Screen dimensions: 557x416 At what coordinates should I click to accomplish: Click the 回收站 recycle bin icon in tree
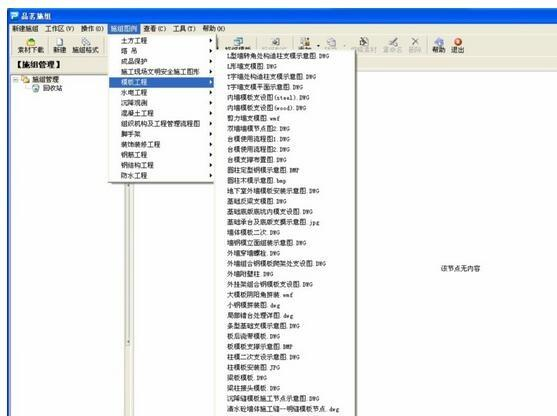click(36, 88)
